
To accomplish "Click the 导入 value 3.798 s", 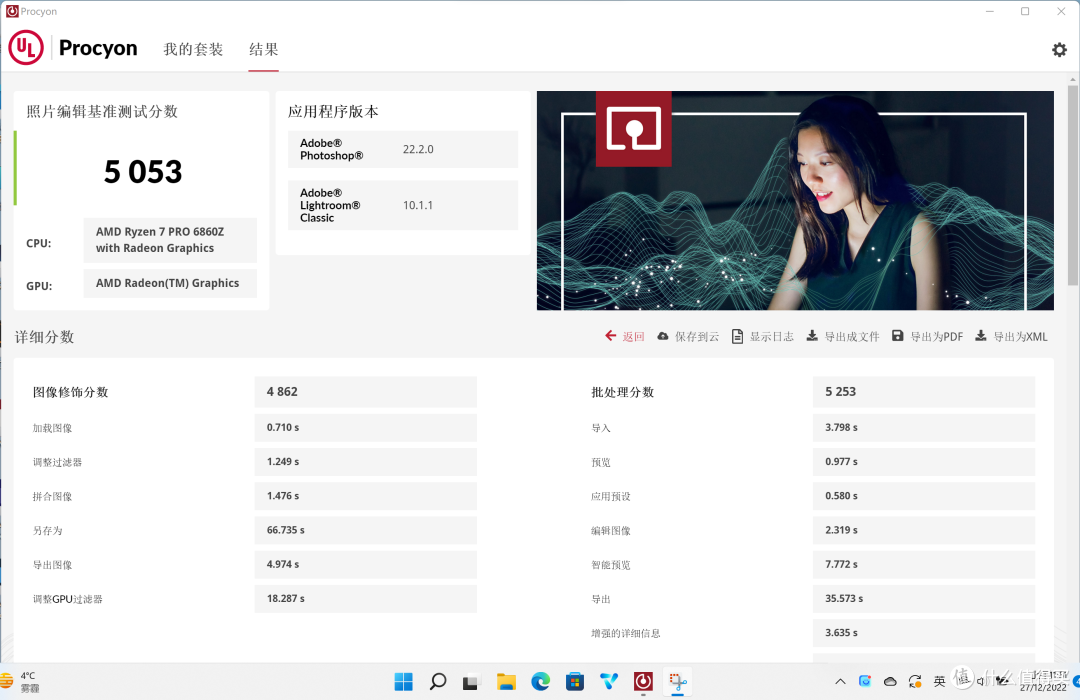I will click(924, 427).
